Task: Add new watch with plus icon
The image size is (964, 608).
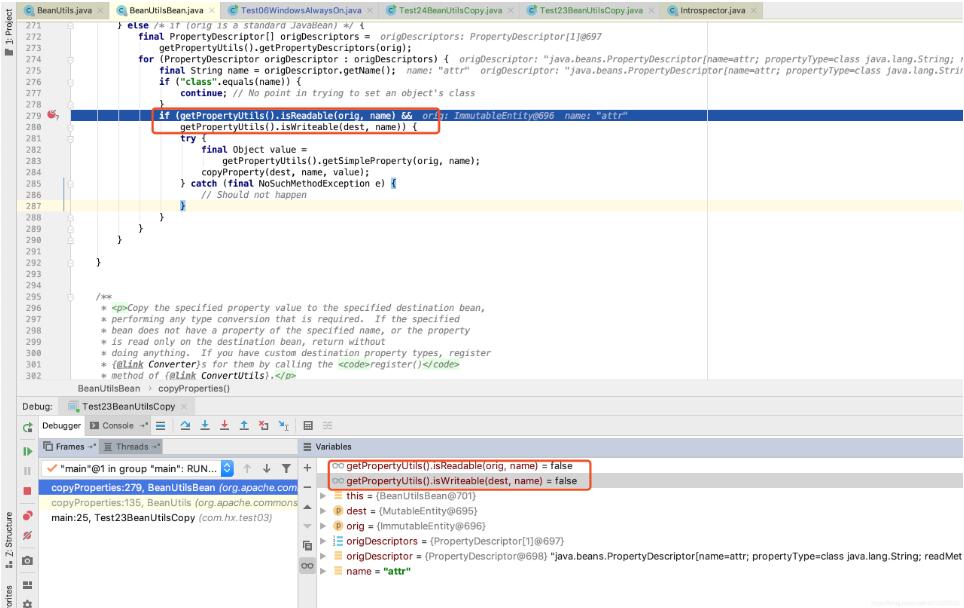Action: point(308,467)
